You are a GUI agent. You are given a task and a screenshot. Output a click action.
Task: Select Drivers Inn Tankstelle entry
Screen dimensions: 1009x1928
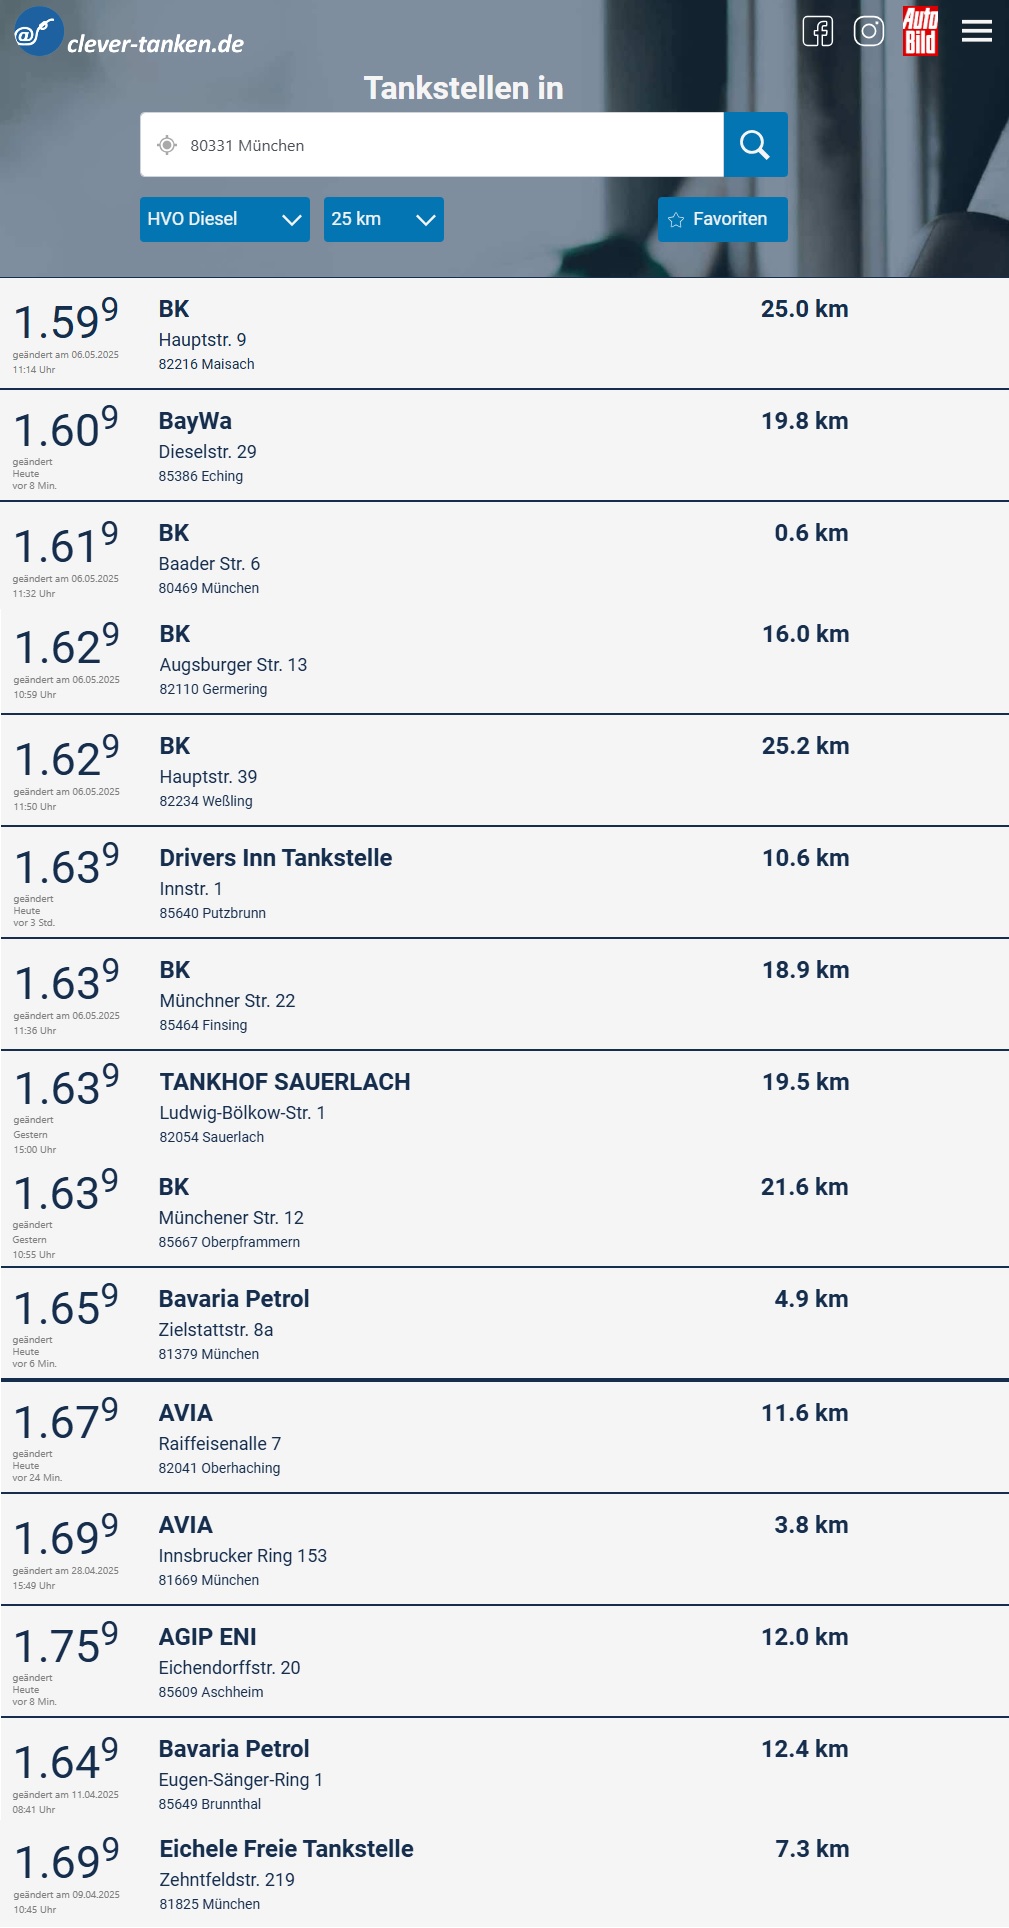[x=400, y=883]
